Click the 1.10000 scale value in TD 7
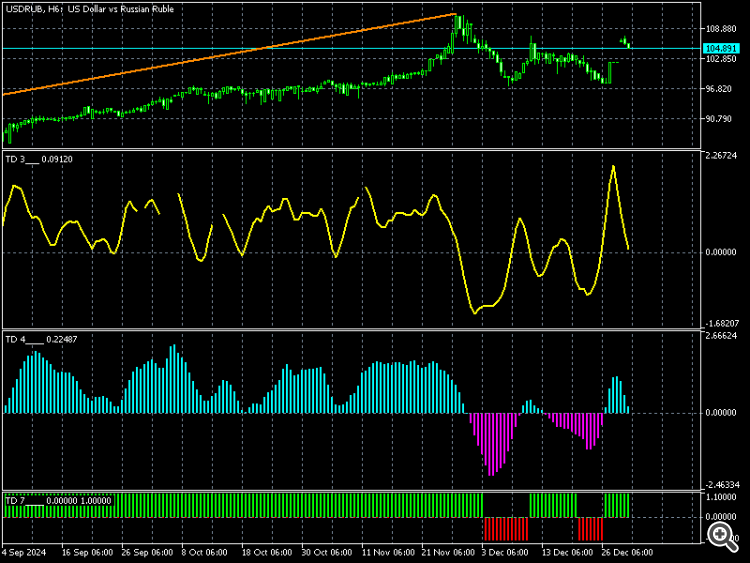 [x=721, y=497]
